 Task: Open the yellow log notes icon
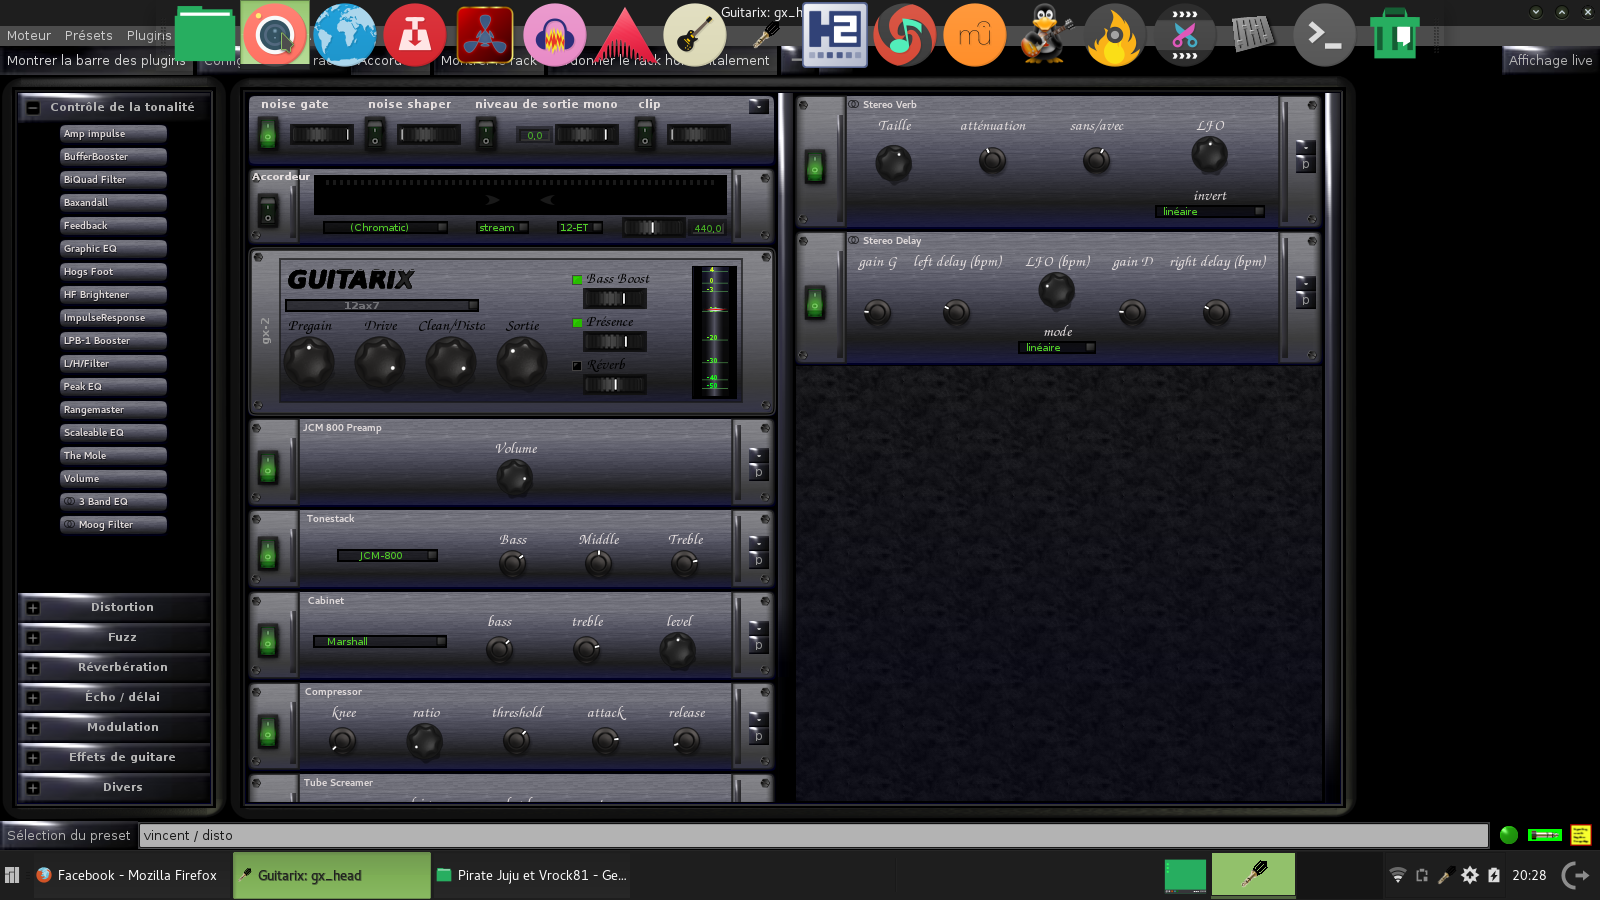[x=1581, y=835]
